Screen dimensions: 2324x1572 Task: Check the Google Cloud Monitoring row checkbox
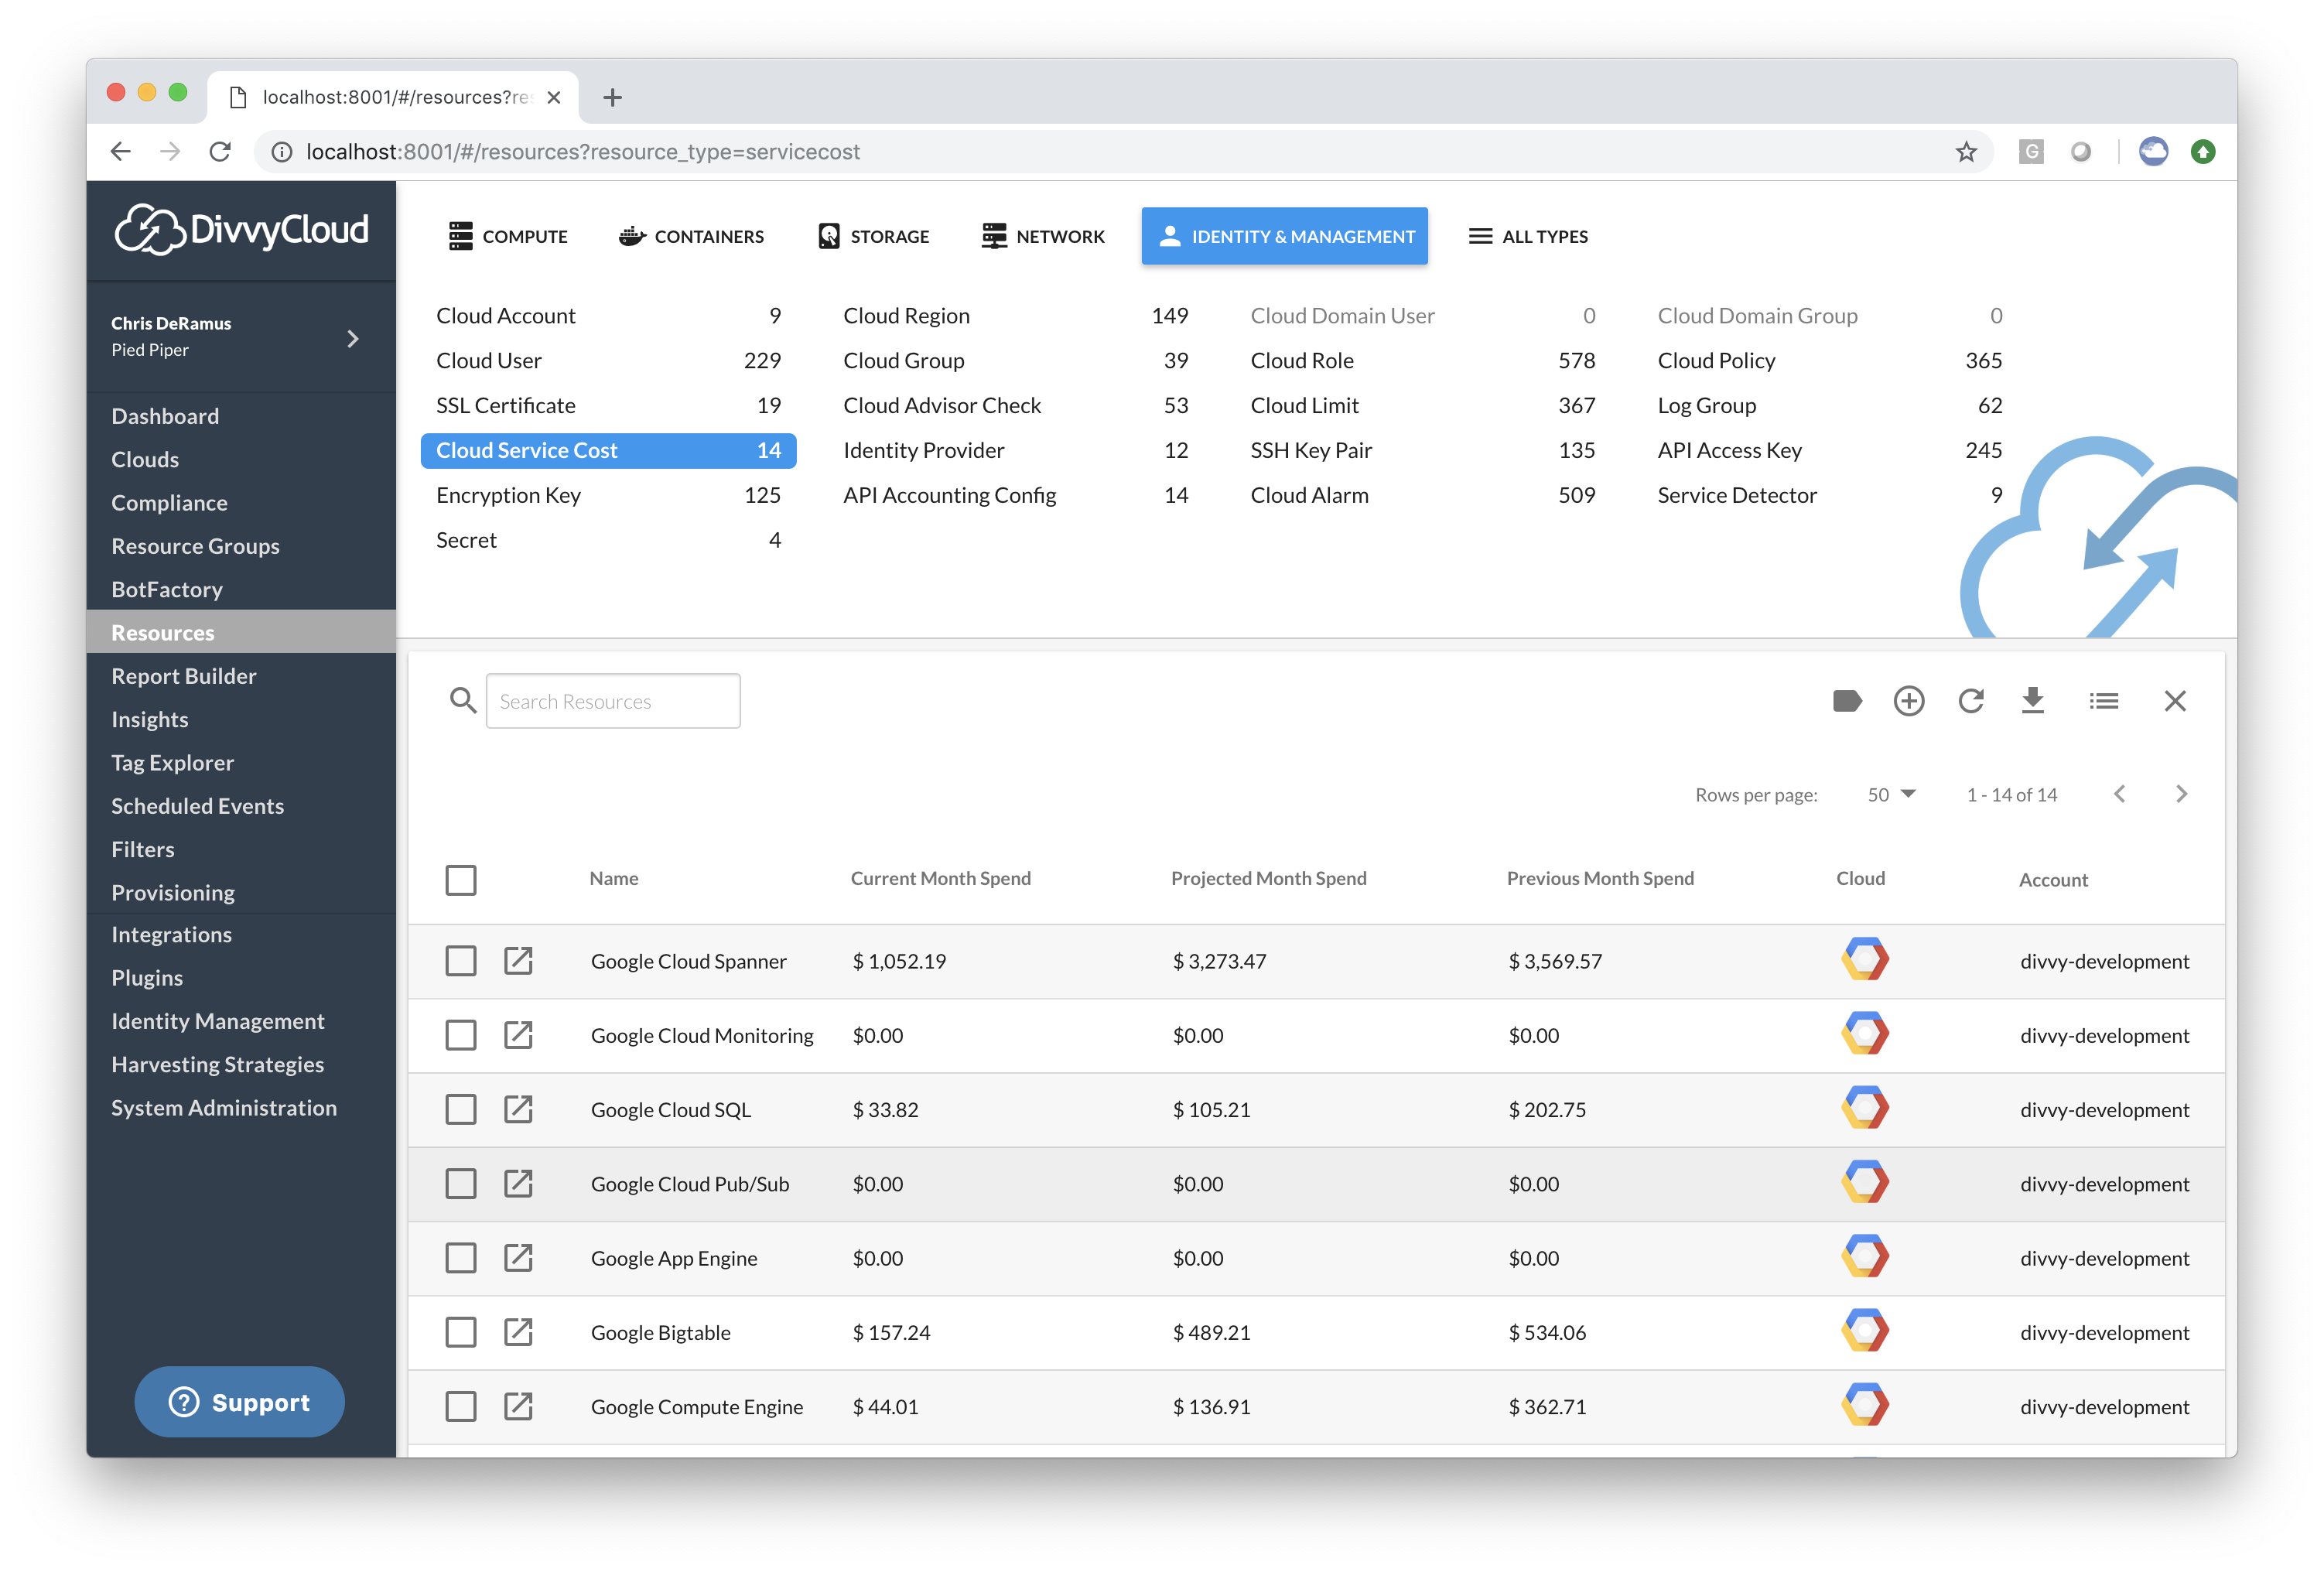[460, 1034]
